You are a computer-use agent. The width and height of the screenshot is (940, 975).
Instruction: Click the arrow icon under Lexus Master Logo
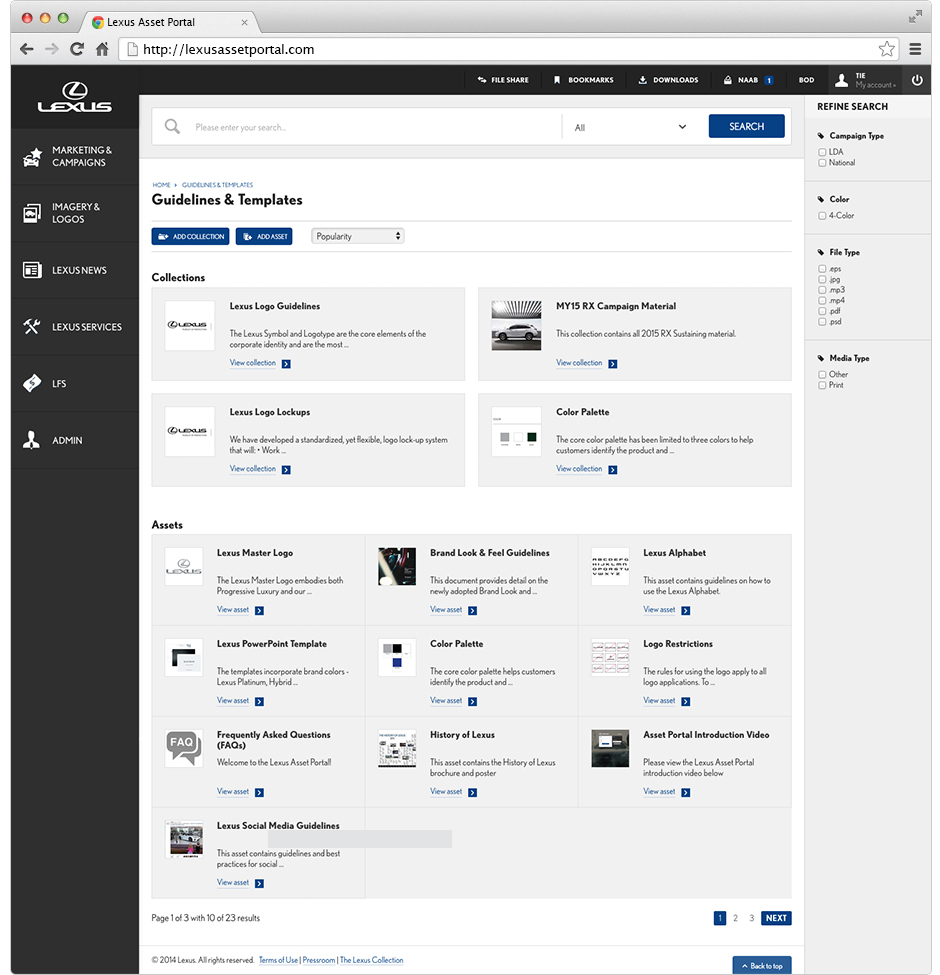pos(259,611)
